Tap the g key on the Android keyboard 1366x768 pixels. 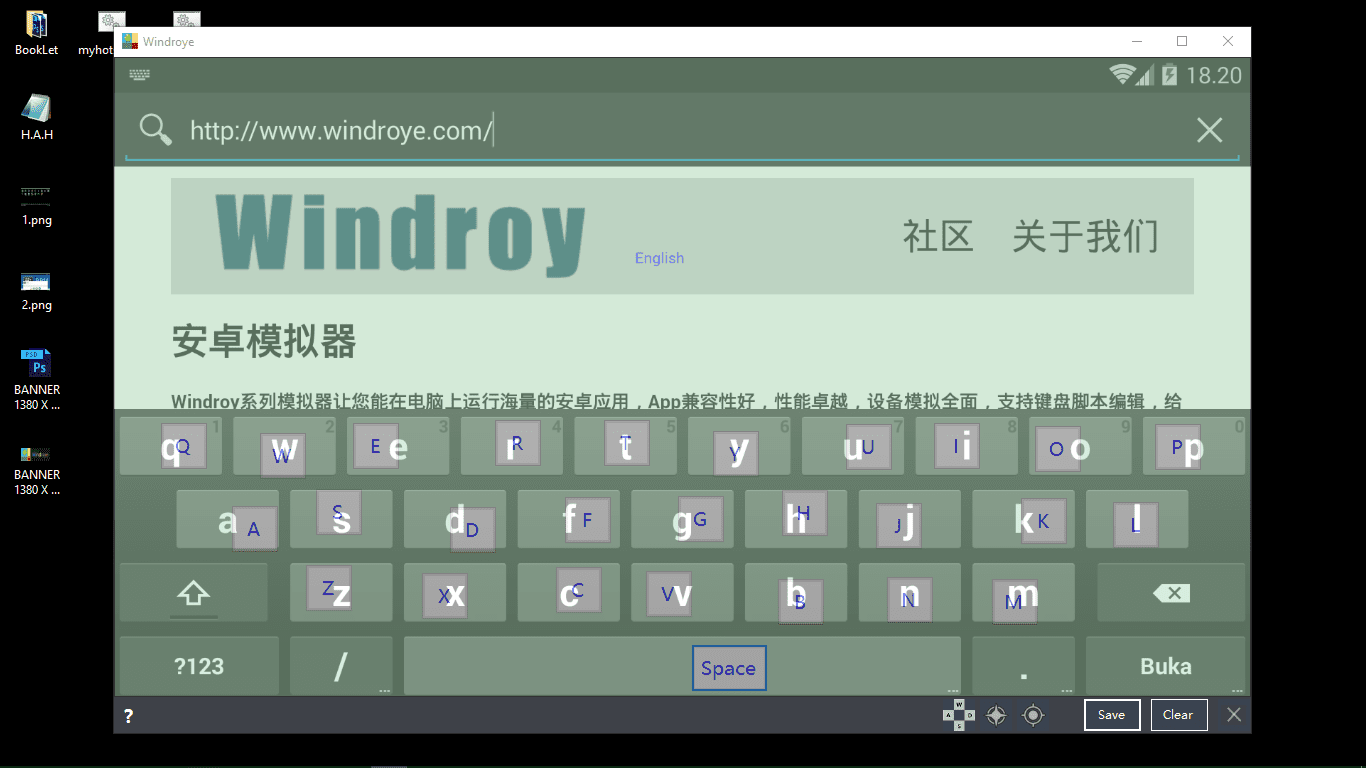[682, 520]
